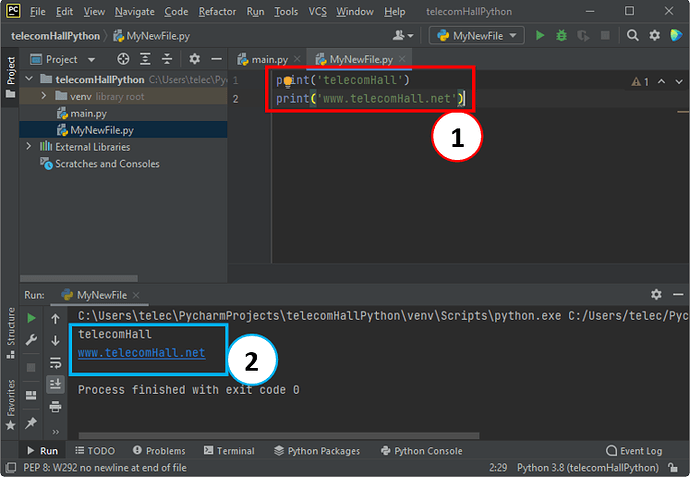Expand the venv library root folder

43,95
